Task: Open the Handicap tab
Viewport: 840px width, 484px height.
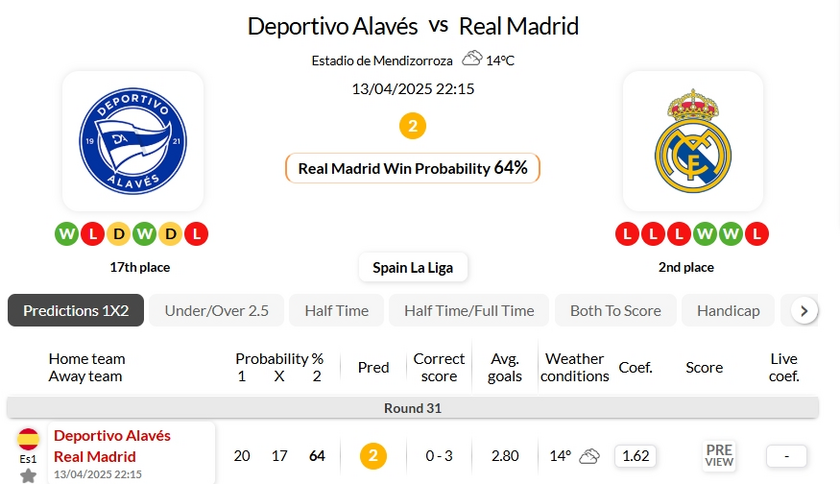Action: 728,310
